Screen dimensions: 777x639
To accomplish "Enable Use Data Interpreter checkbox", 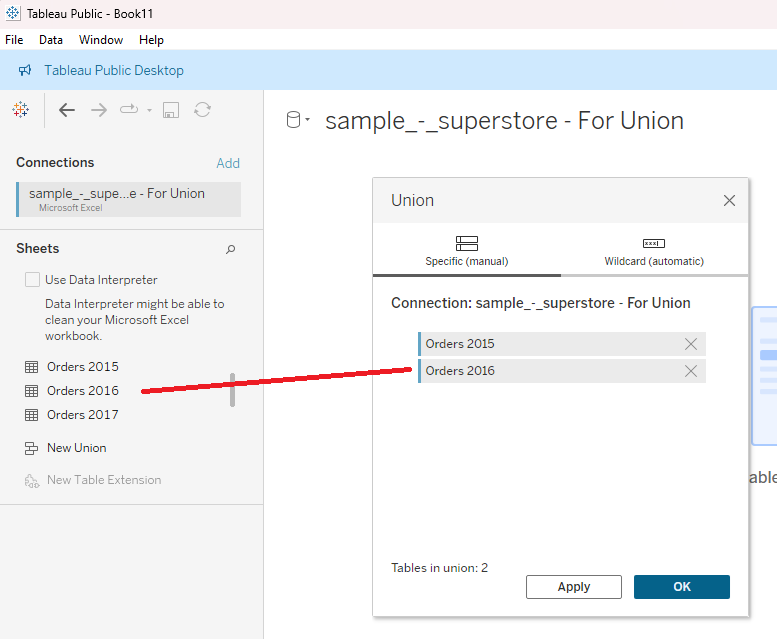I will tap(33, 280).
